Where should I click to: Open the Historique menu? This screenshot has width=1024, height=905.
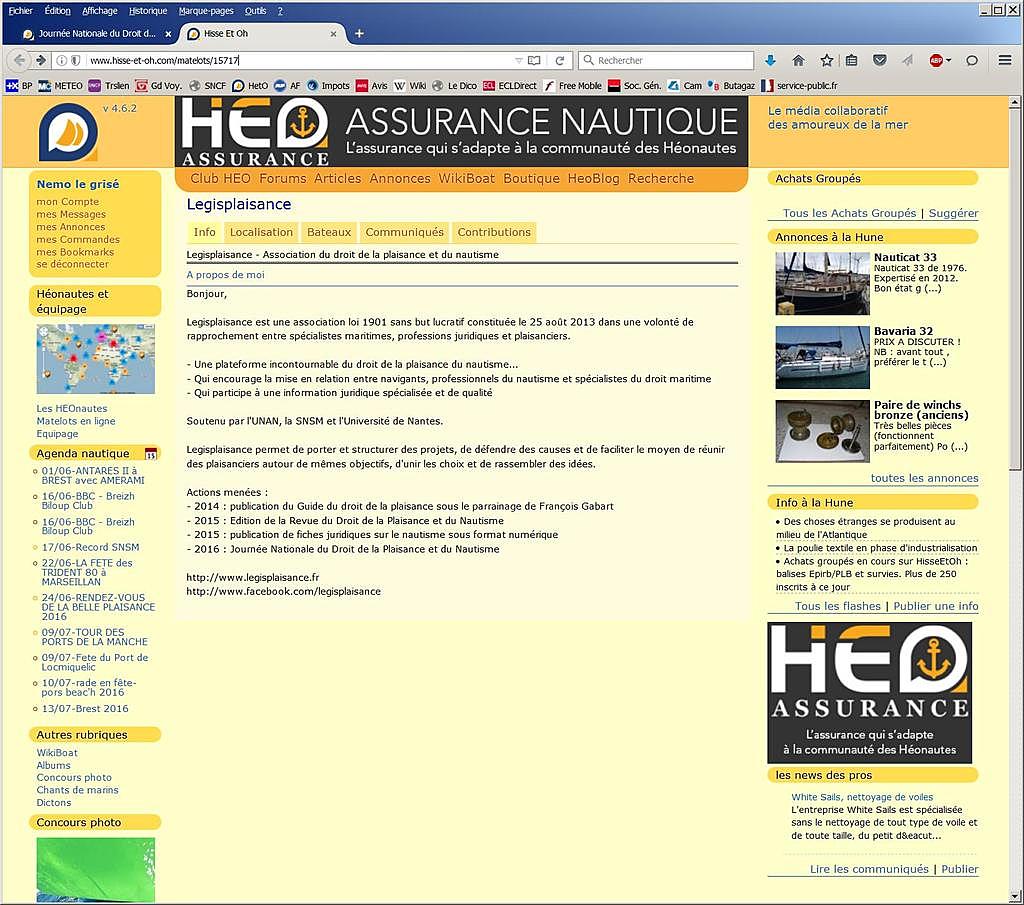[148, 10]
